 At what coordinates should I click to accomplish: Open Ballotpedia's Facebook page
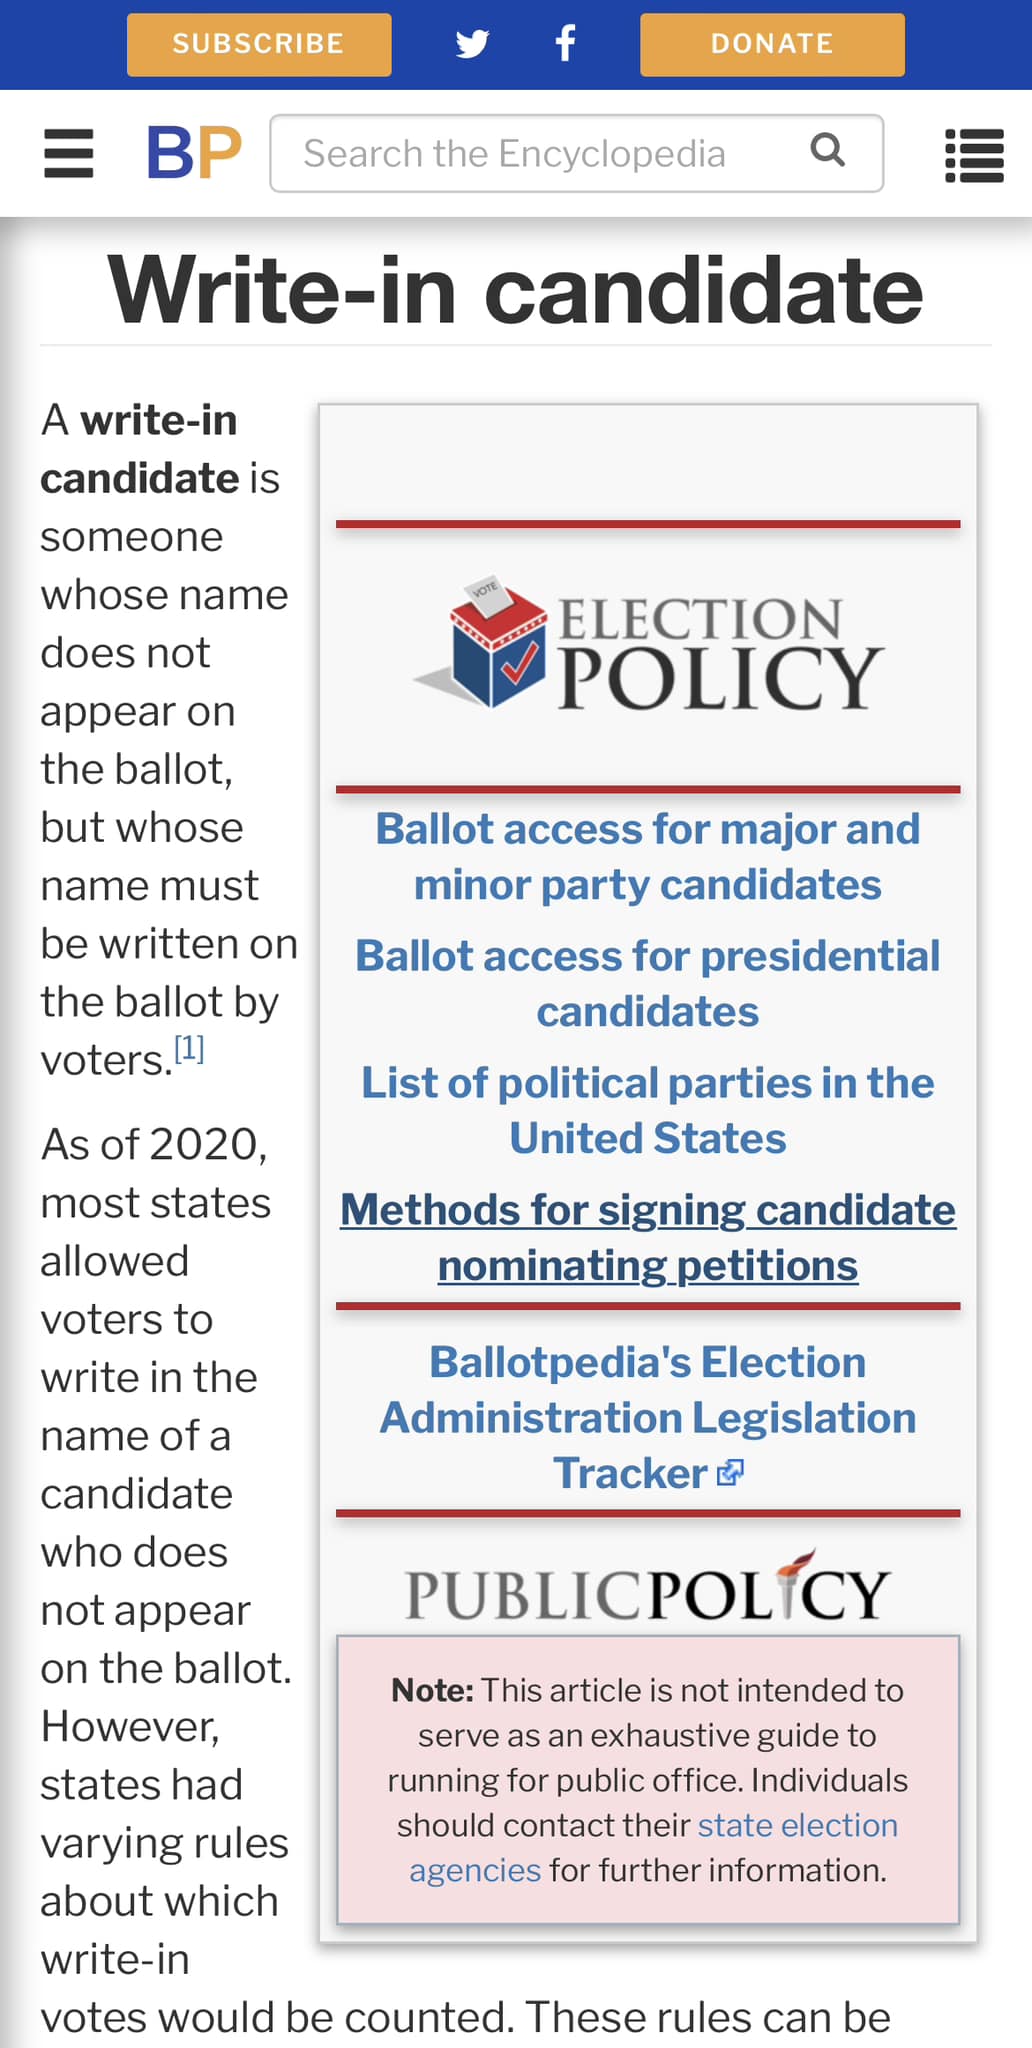tap(566, 44)
